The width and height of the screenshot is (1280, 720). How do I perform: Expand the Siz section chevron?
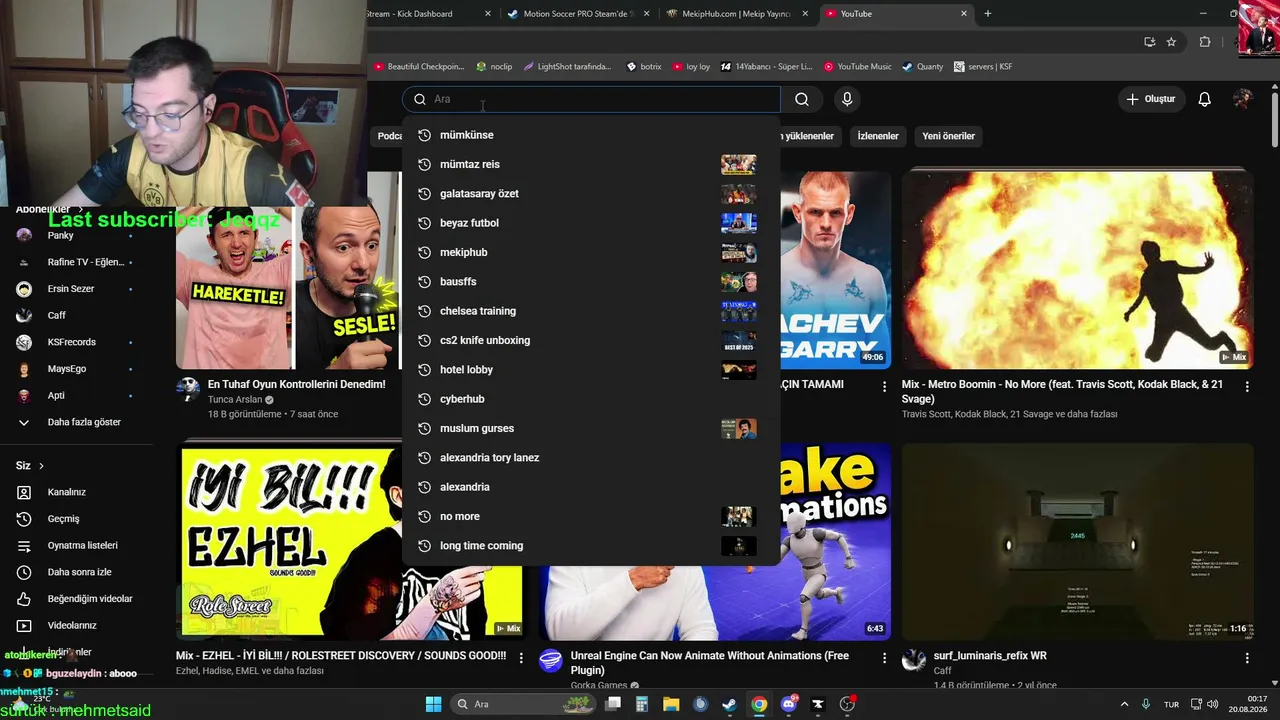tap(41, 466)
